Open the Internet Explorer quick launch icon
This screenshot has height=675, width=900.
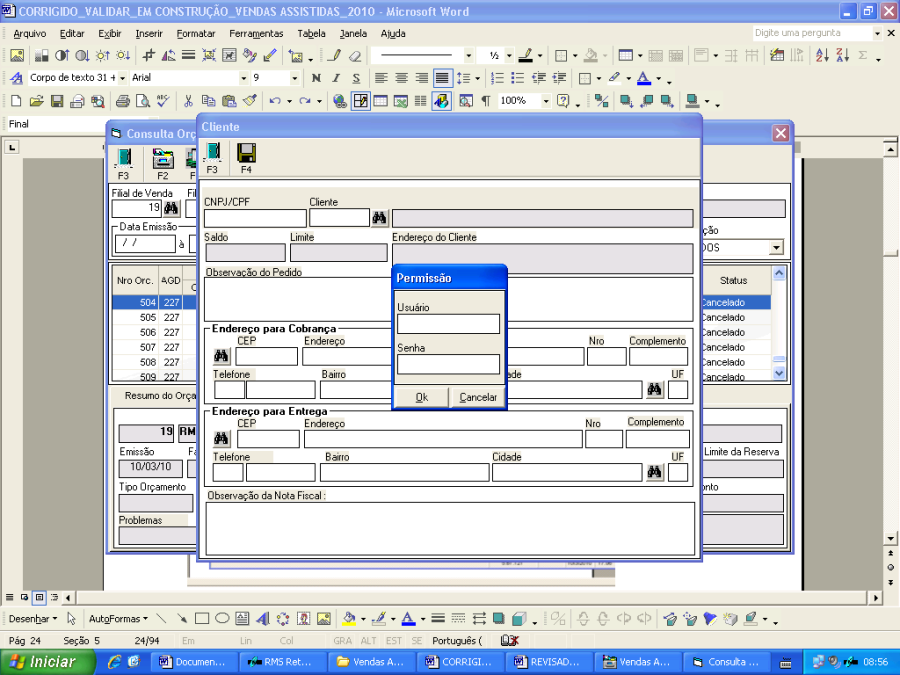[x=114, y=662]
